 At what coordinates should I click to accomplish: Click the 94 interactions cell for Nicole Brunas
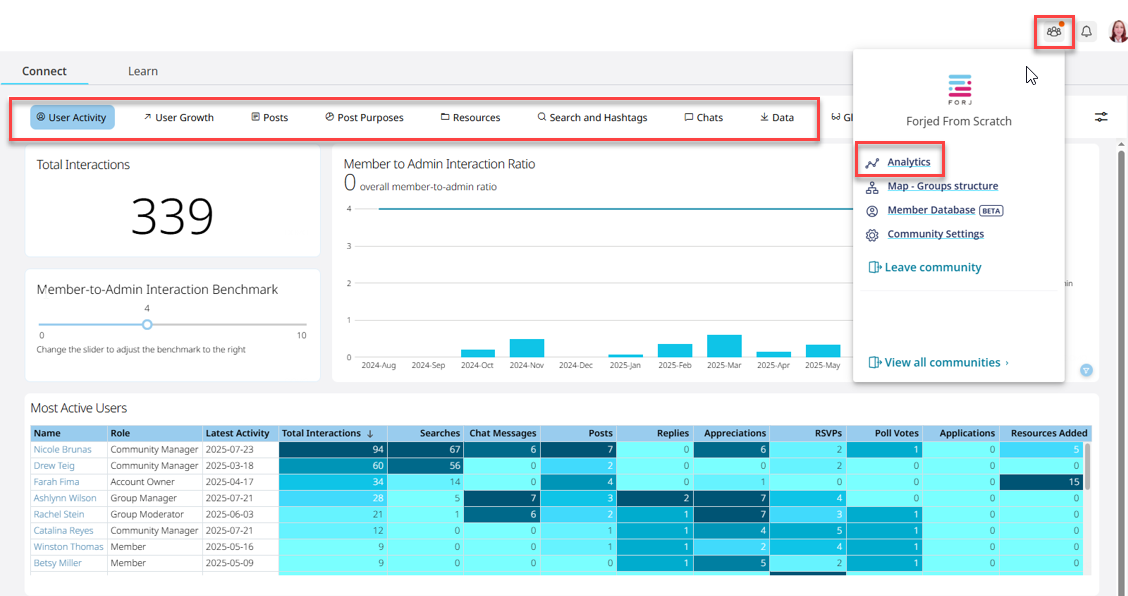pos(333,449)
